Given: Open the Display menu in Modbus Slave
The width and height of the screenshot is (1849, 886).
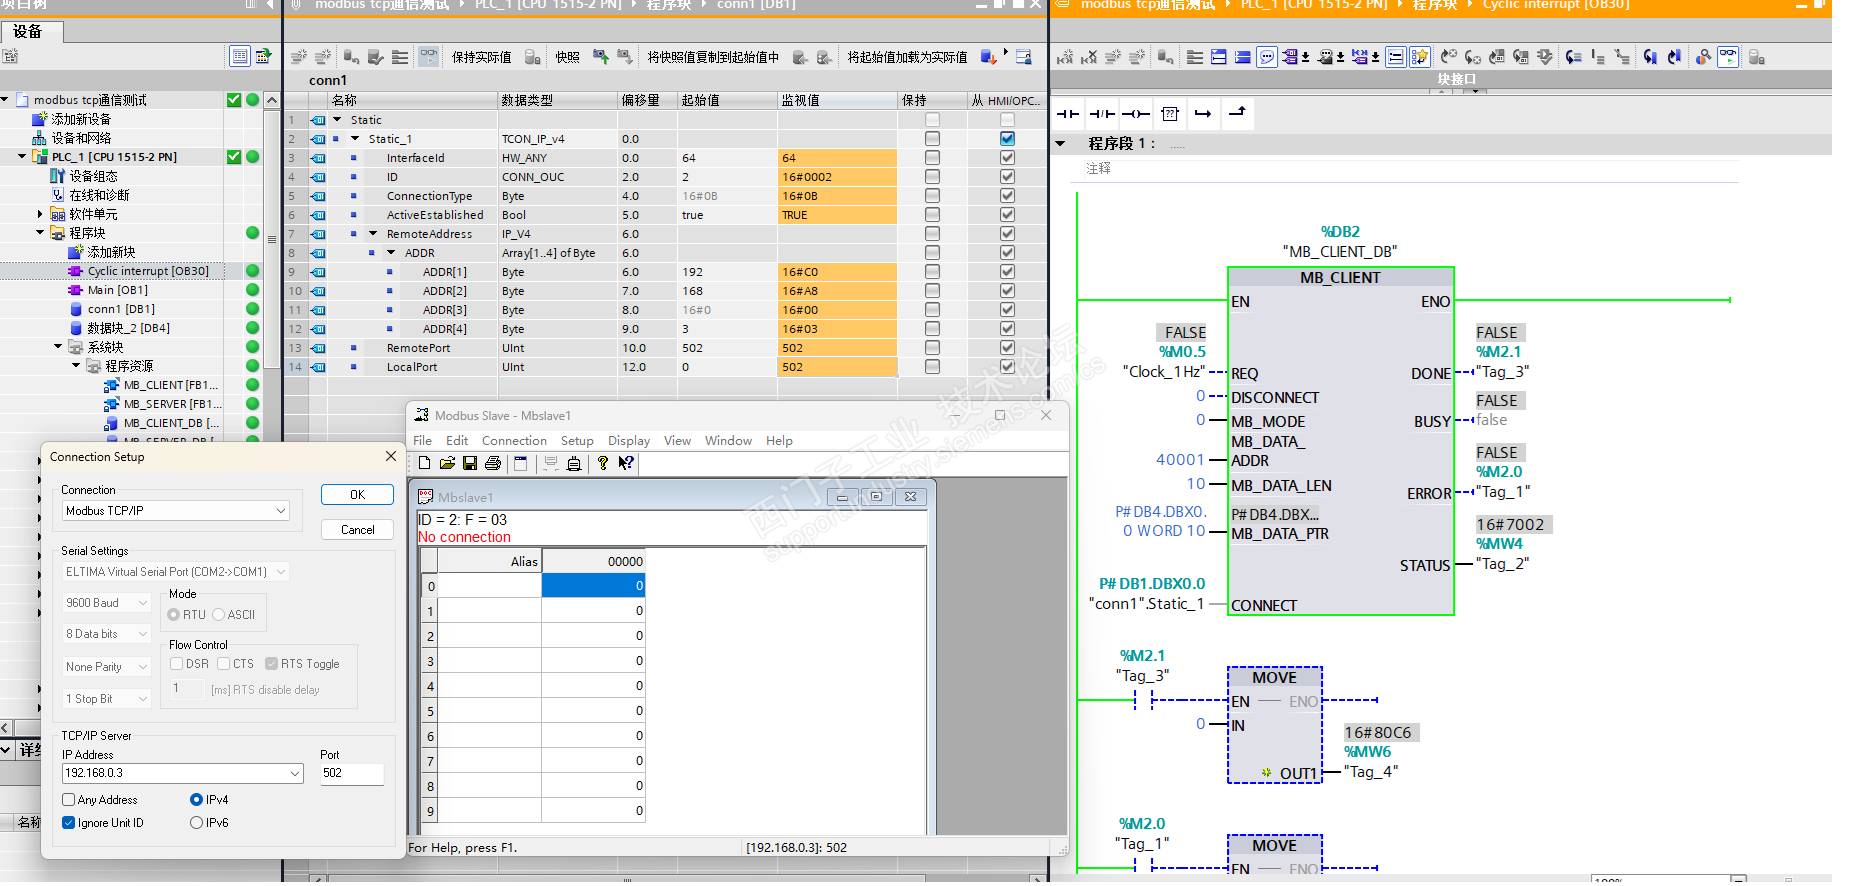Looking at the screenshot, I should pyautogui.click(x=628, y=441).
